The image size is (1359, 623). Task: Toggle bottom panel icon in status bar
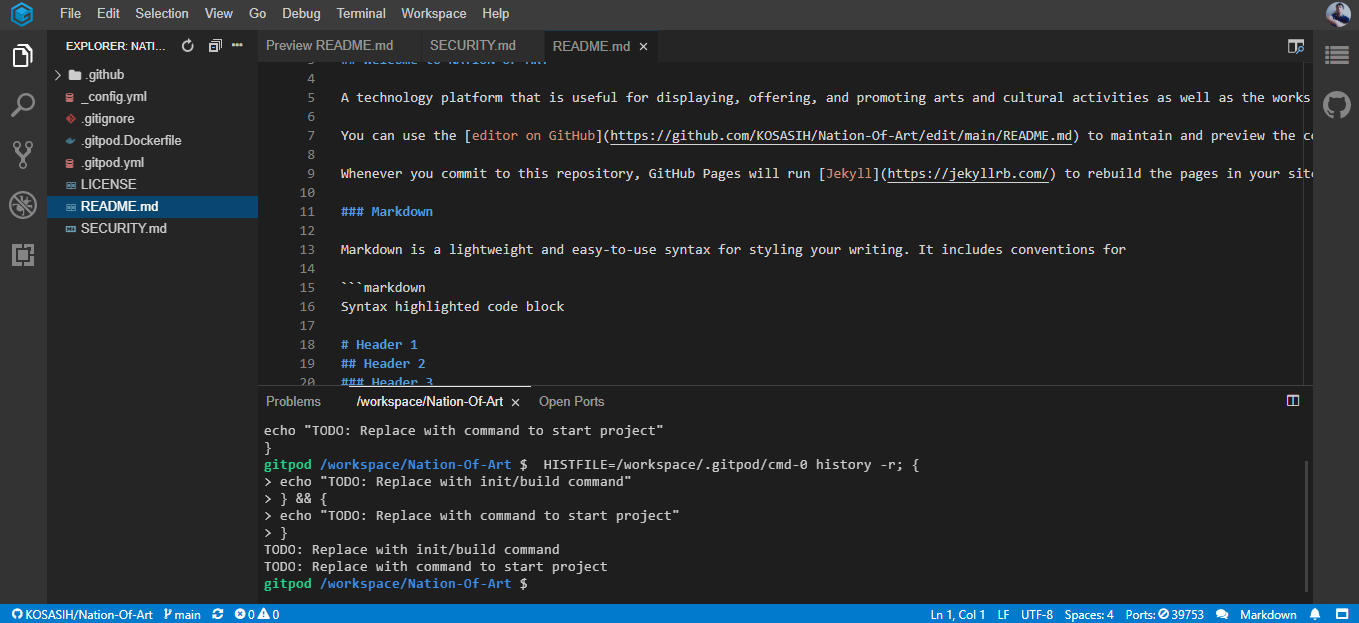point(1341,614)
